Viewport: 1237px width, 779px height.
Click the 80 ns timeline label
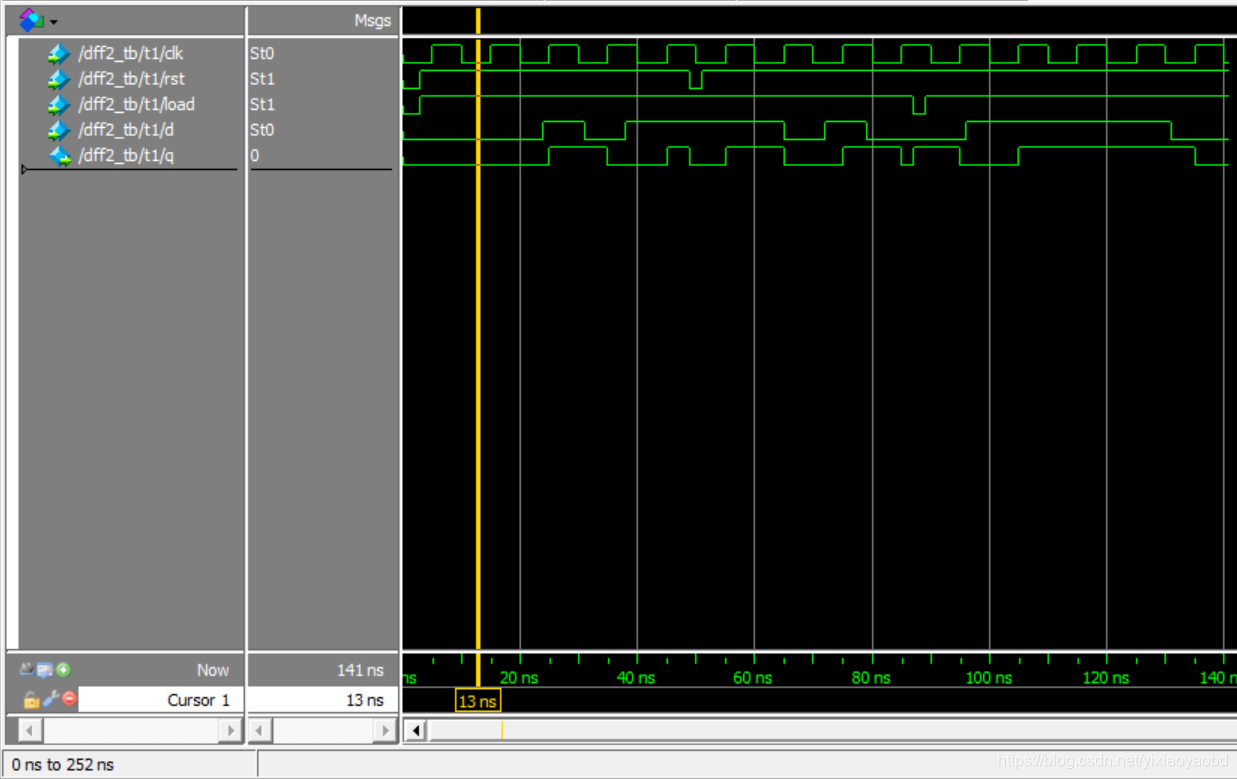point(871,678)
